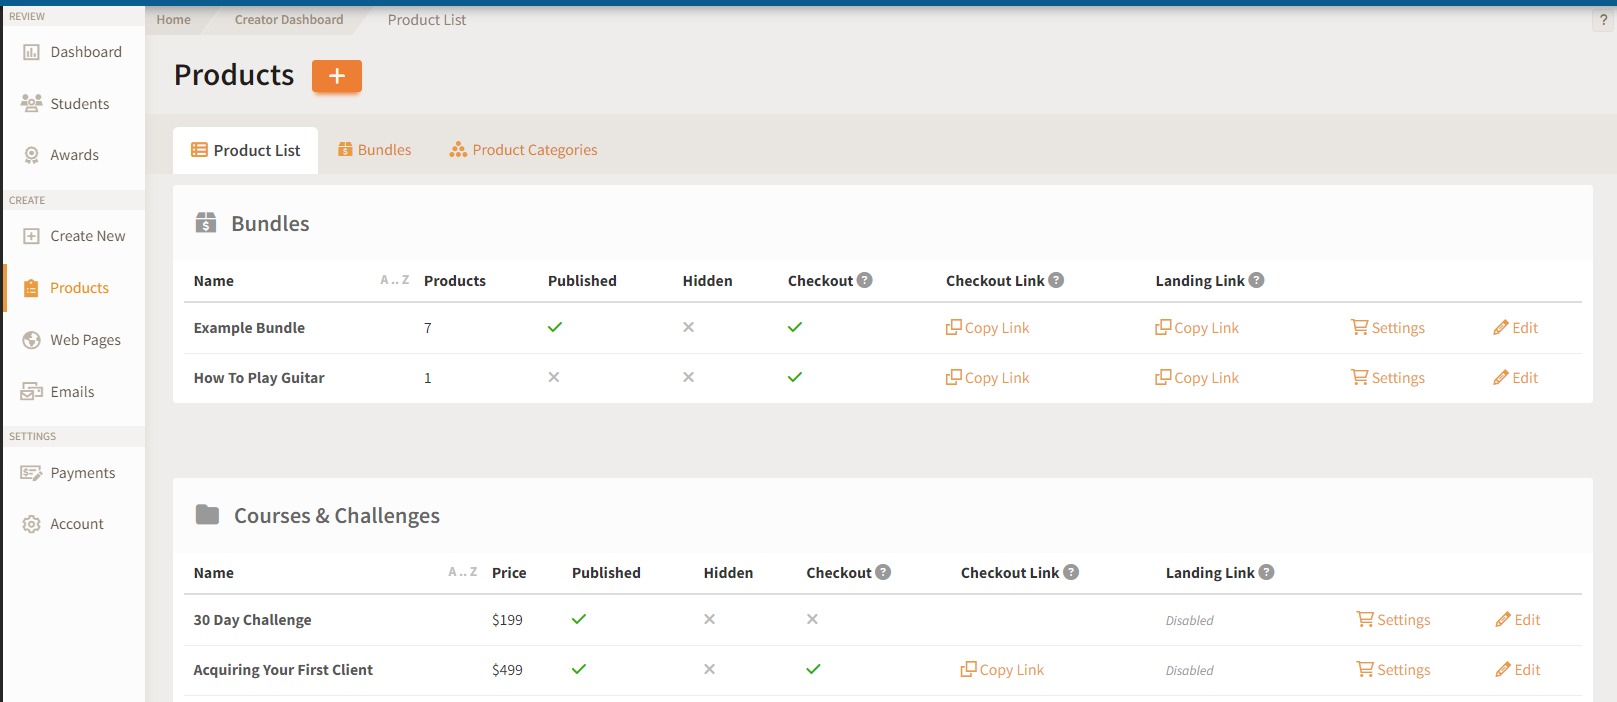
Task: Select the 30 Day Challenge name
Action: pyautogui.click(x=252, y=620)
